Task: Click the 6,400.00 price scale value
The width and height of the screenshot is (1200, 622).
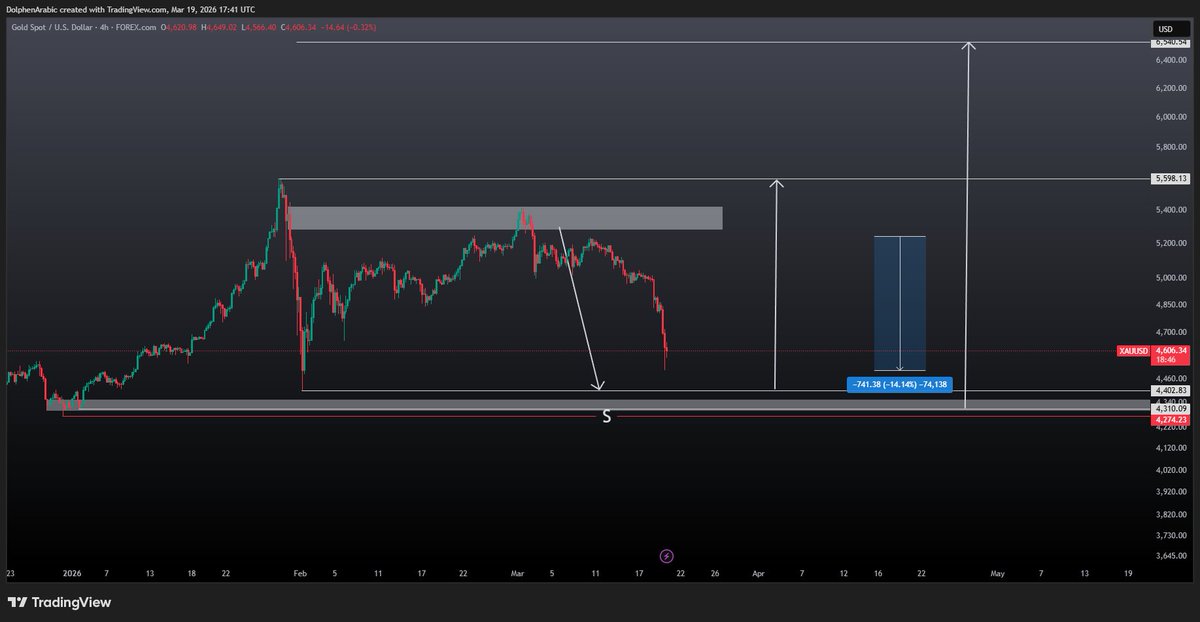Action: pyautogui.click(x=1171, y=60)
